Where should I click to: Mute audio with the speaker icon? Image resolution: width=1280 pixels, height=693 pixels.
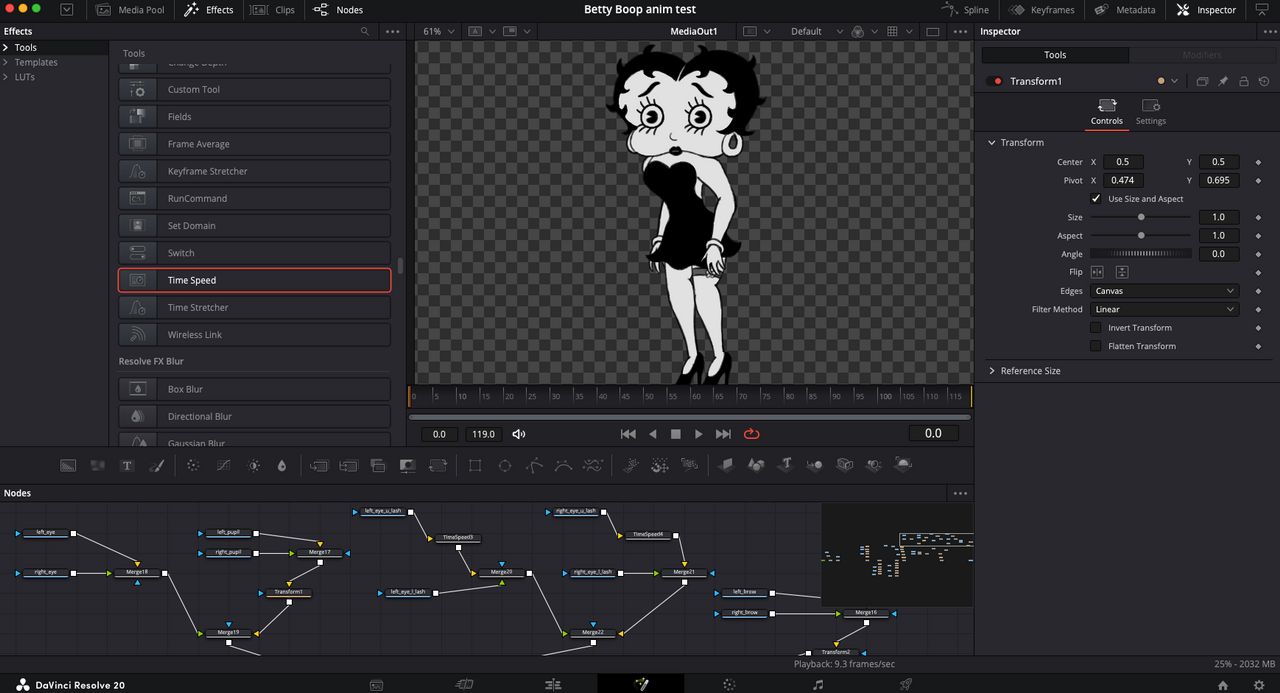pos(518,434)
